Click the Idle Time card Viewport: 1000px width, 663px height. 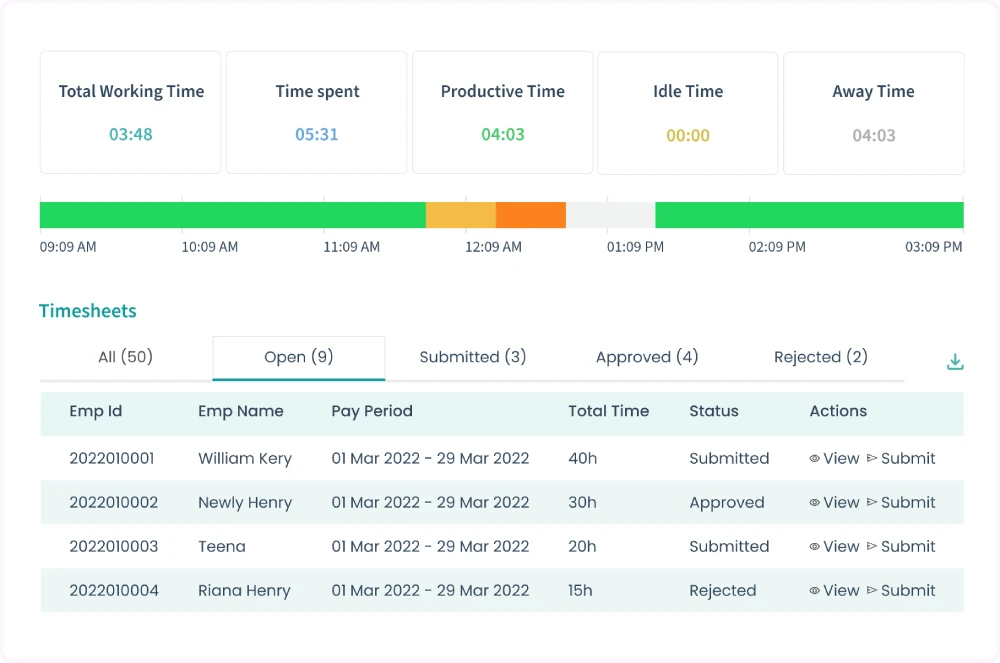688,113
